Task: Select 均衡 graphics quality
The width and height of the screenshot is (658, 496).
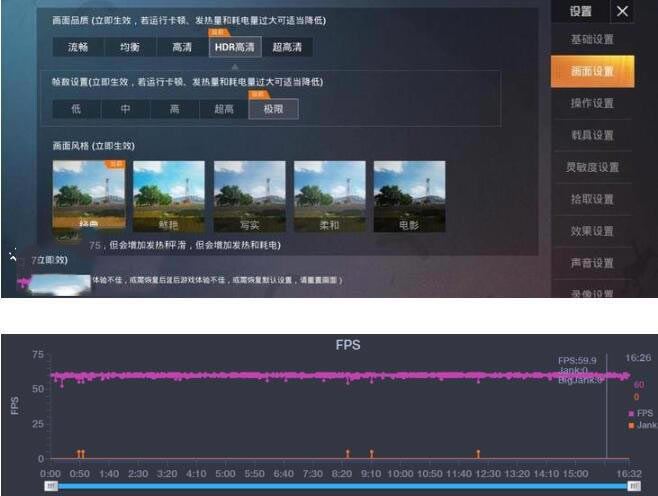Action: [x=130, y=47]
